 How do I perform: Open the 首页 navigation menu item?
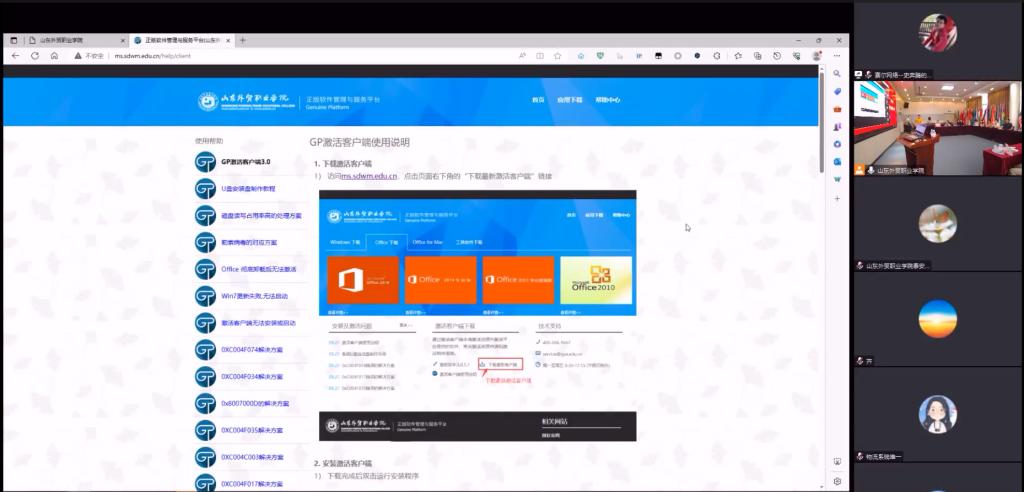pyautogui.click(x=538, y=100)
